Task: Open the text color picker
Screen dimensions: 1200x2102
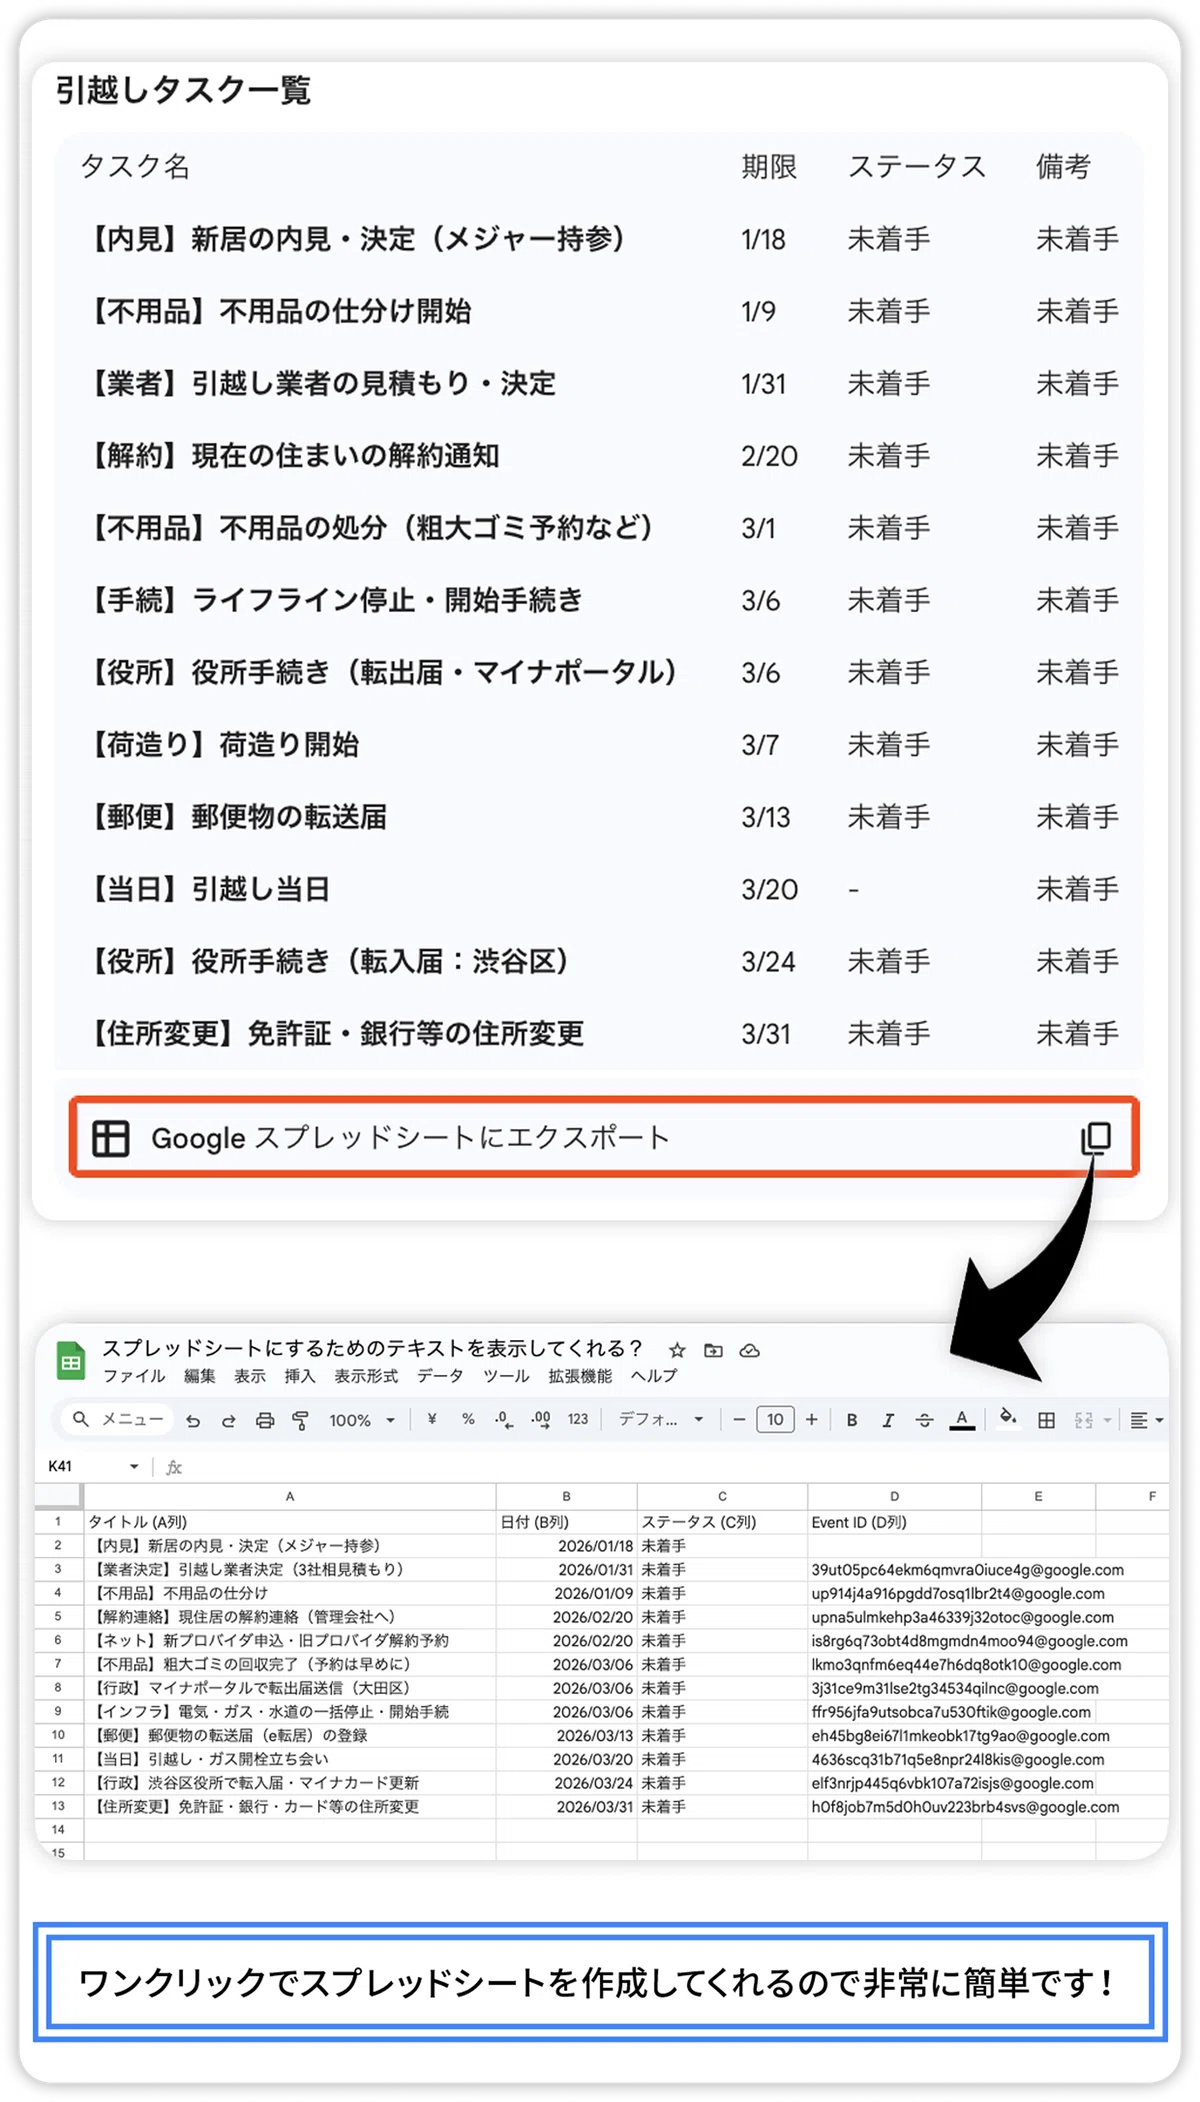Action: coord(962,1420)
